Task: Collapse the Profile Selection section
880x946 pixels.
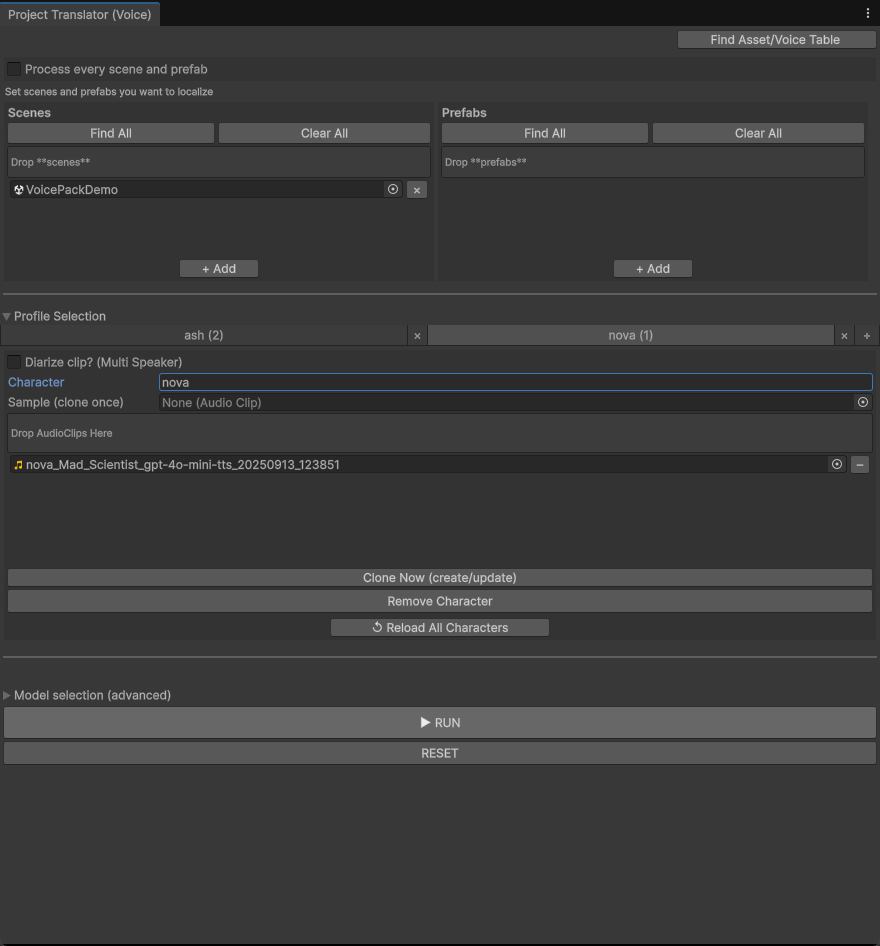Action: click(6, 316)
